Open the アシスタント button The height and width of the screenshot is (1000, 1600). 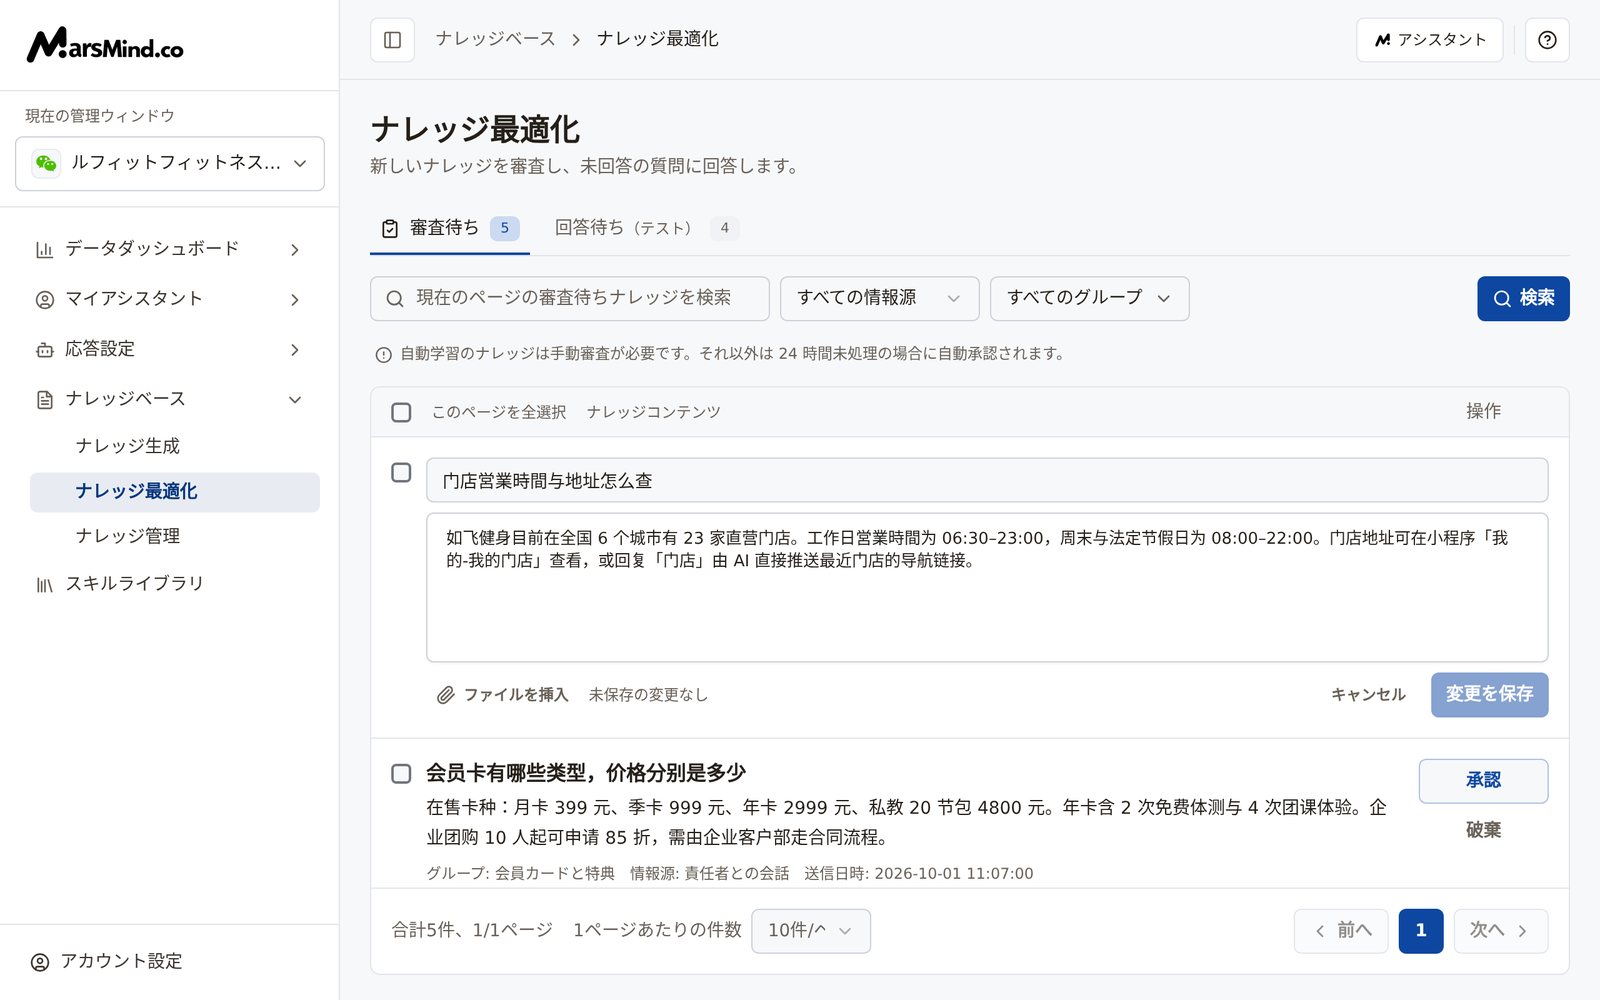click(x=1429, y=40)
